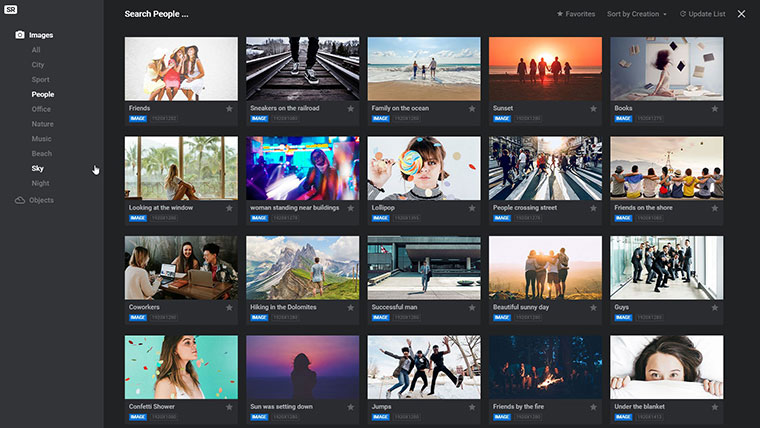
Task: Toggle favorite star on Lollipop image
Action: tap(472, 208)
